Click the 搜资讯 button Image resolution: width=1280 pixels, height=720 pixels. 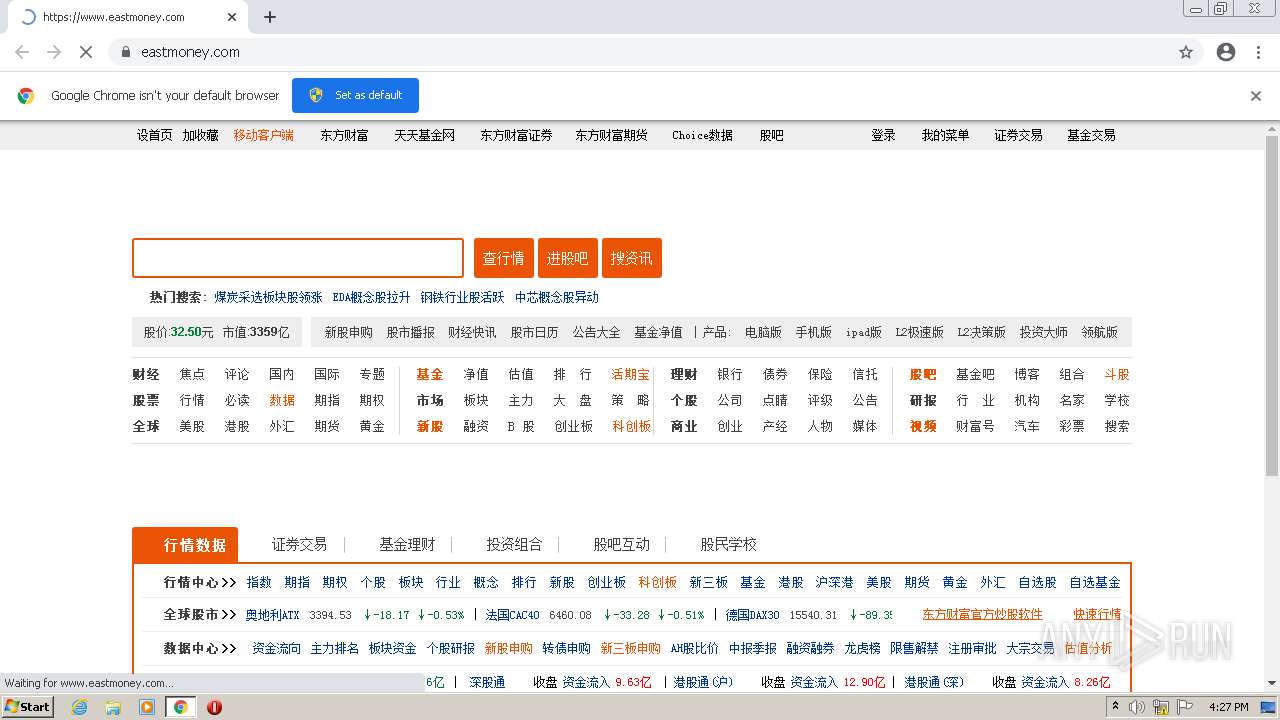tap(631, 258)
